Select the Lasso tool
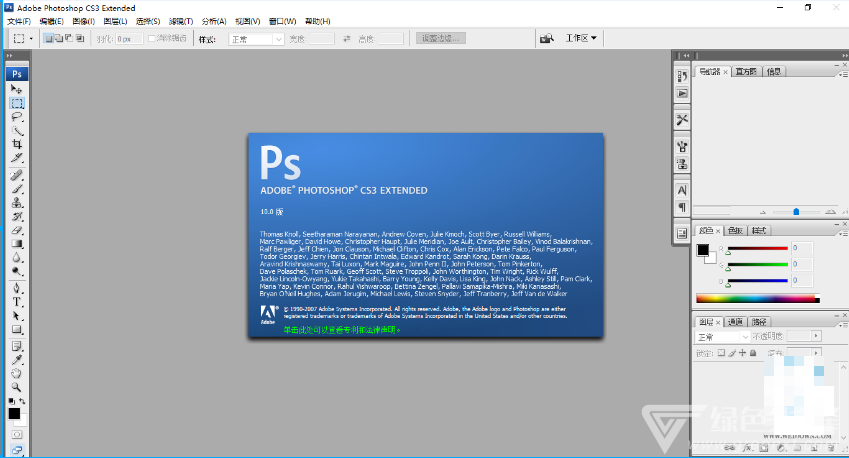Viewport: 849px width, 458px height. pyautogui.click(x=17, y=117)
